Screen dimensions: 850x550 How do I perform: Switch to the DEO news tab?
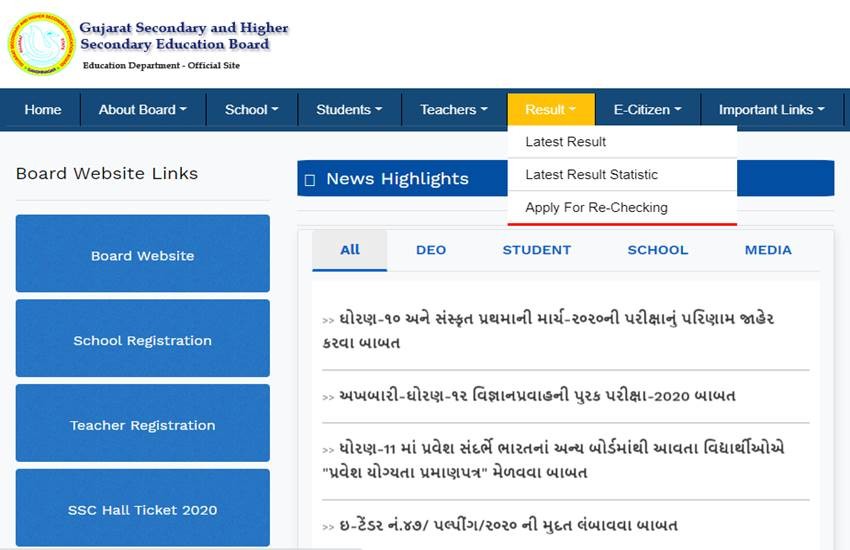point(431,250)
